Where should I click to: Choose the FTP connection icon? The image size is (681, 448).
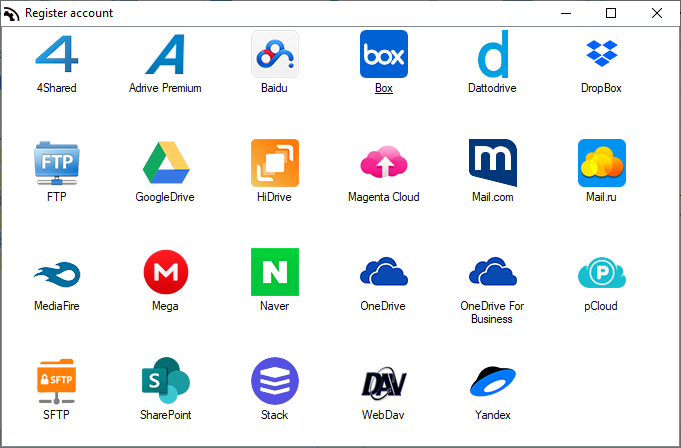[56, 163]
